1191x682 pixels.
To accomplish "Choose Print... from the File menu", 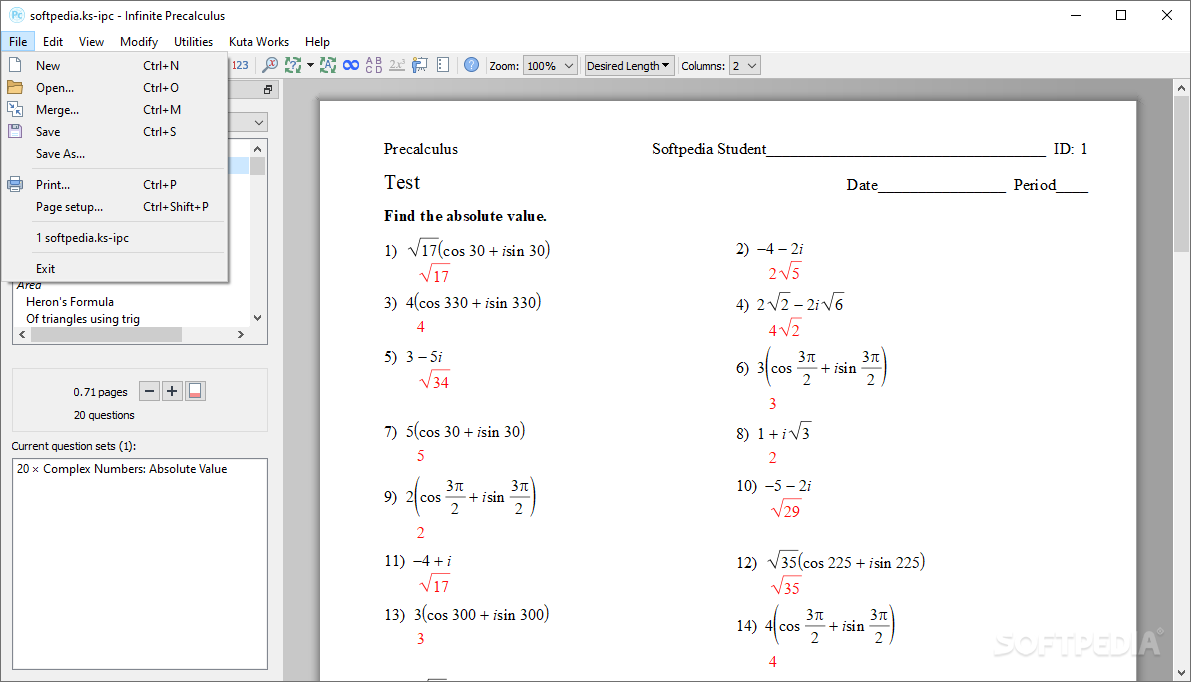I will (x=114, y=185).
